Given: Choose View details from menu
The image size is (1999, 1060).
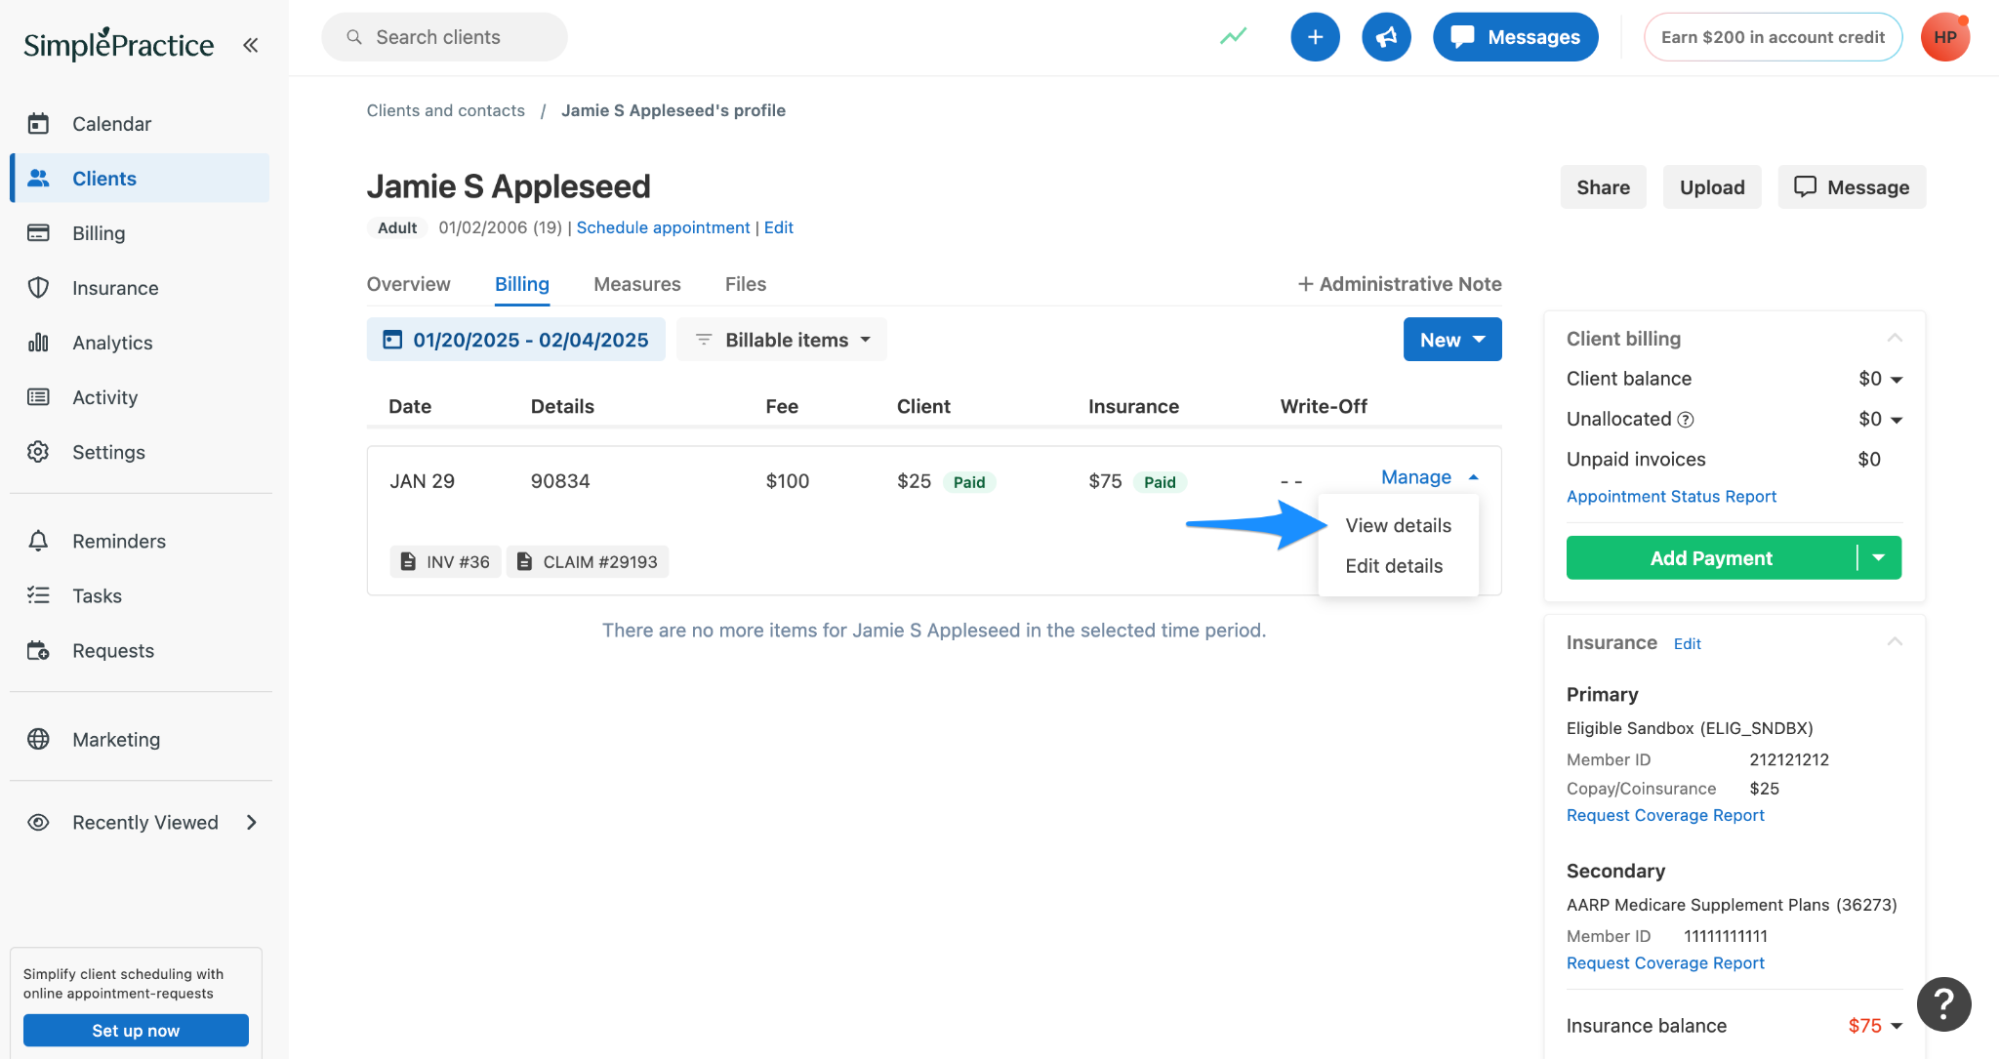Looking at the screenshot, I should pos(1398,526).
